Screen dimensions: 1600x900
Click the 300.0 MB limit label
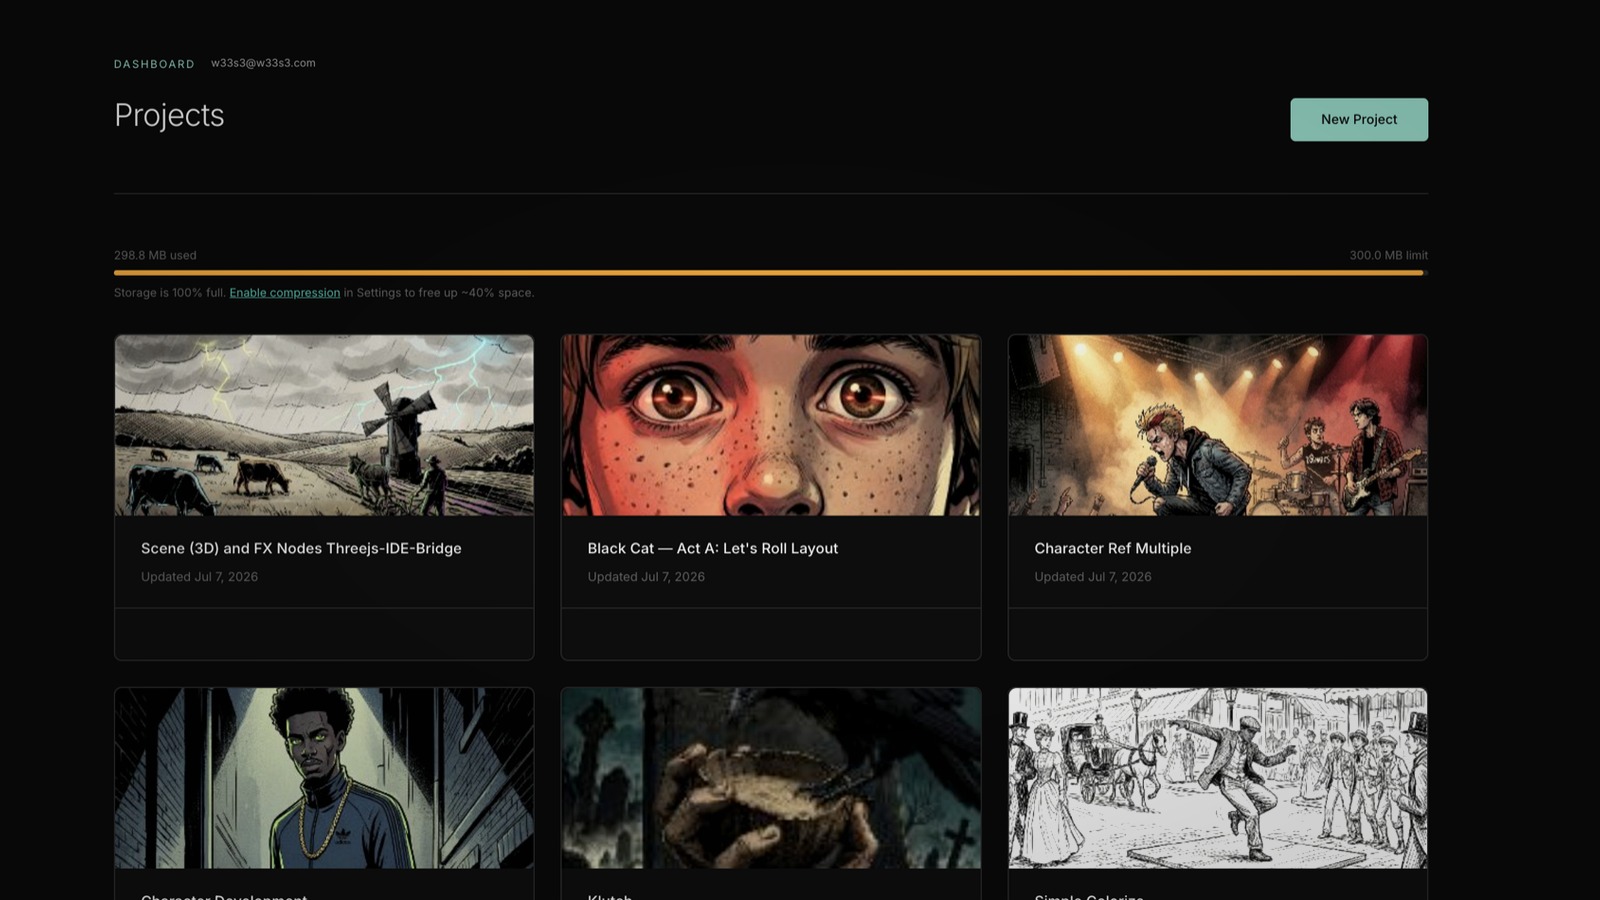coord(1389,255)
